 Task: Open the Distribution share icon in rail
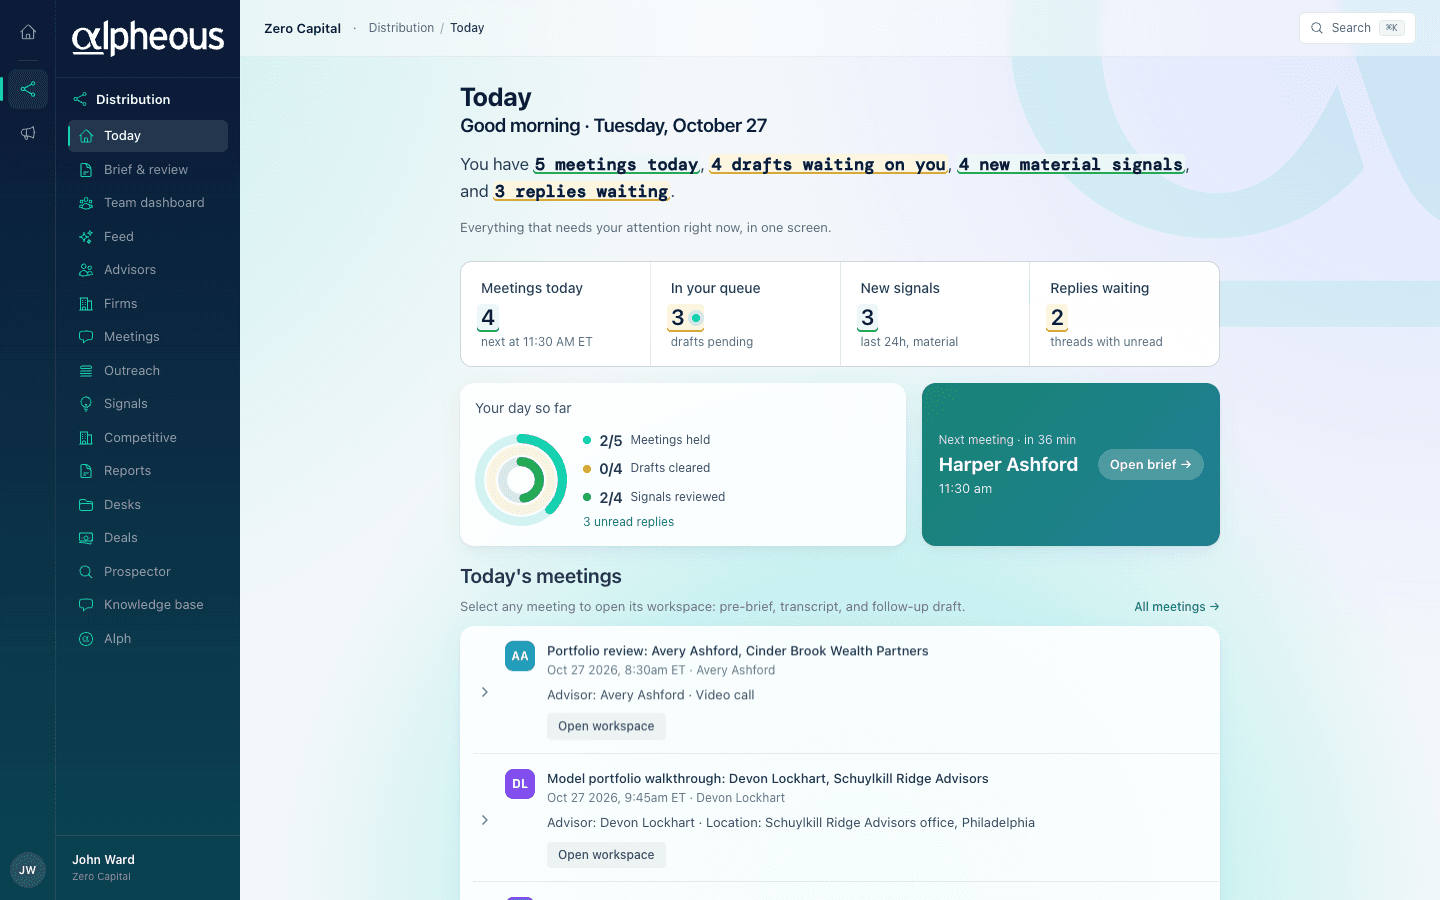click(28, 89)
